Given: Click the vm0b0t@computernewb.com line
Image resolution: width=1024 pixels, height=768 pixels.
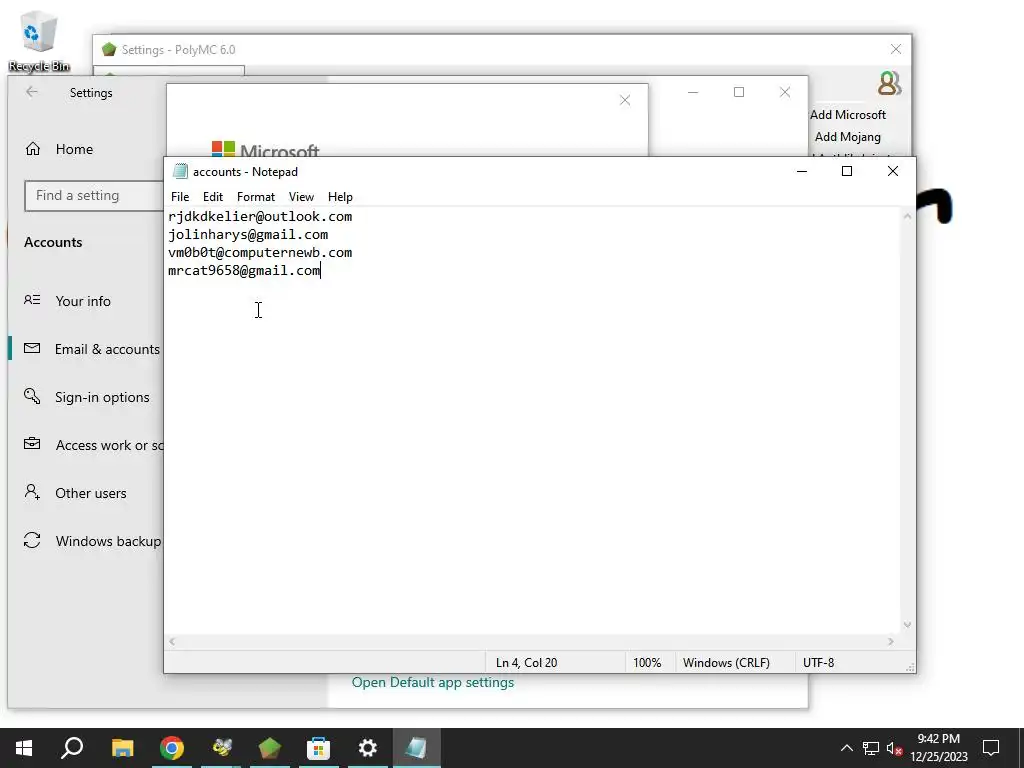Looking at the screenshot, I should pos(260,252).
